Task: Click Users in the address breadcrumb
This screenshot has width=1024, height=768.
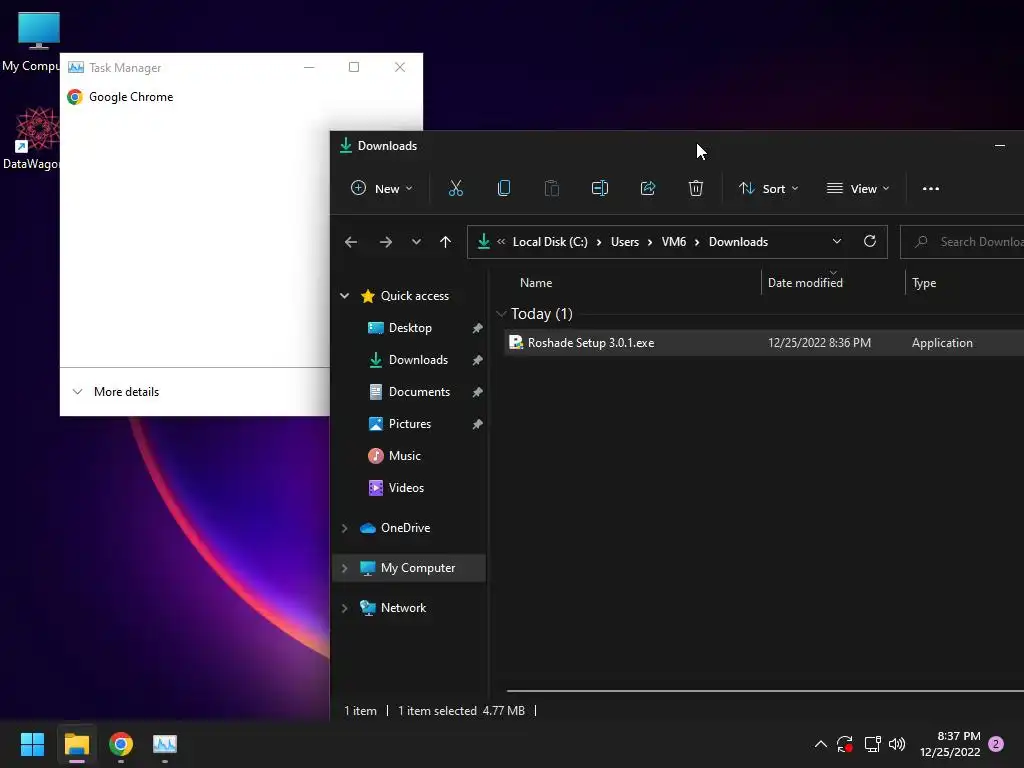Action: pyautogui.click(x=624, y=242)
